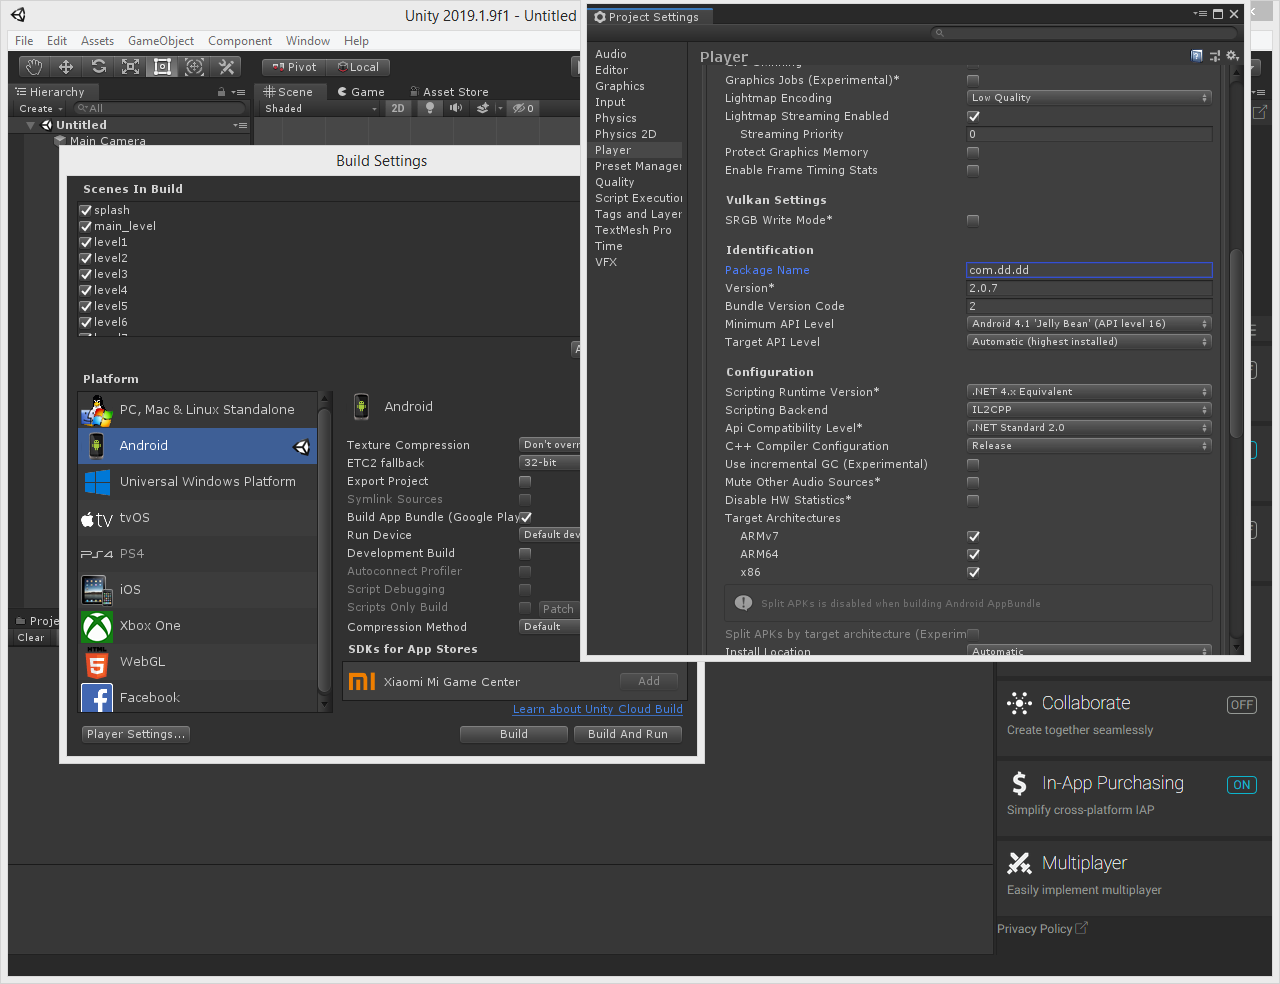Select the Move tool in toolbar
This screenshot has height=984, width=1280.
click(66, 67)
